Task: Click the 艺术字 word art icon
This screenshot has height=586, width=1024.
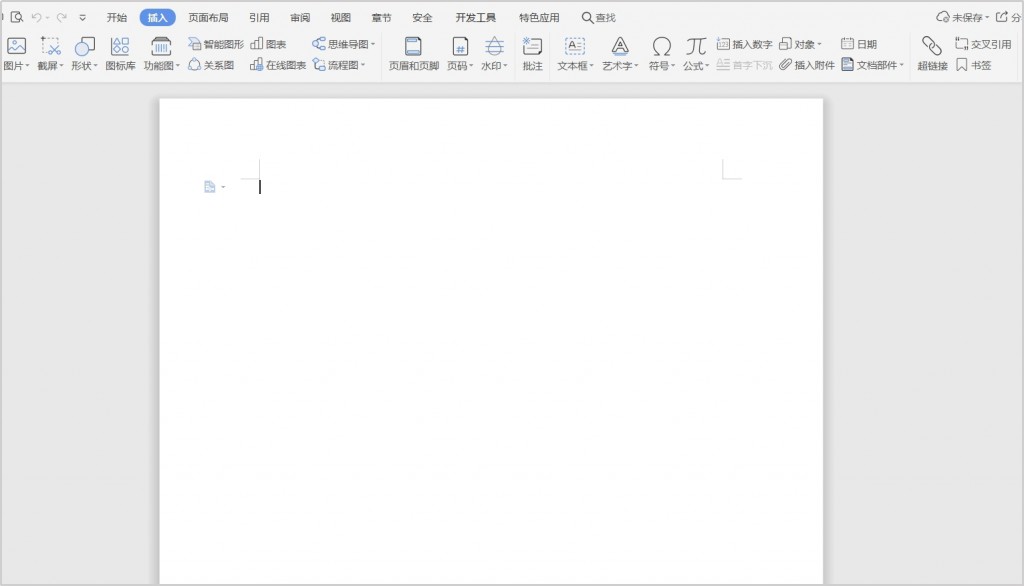Action: 620,46
